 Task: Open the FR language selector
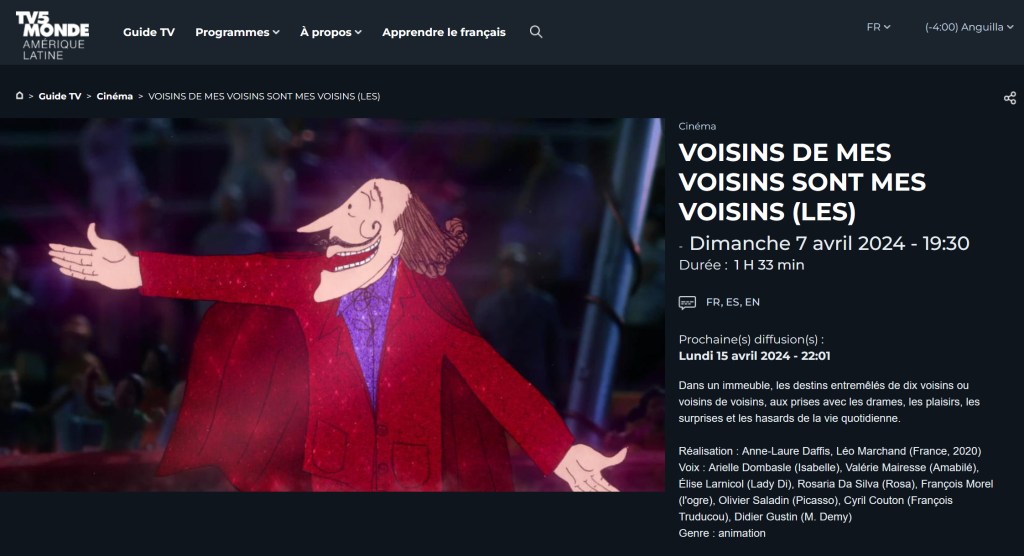[878, 27]
